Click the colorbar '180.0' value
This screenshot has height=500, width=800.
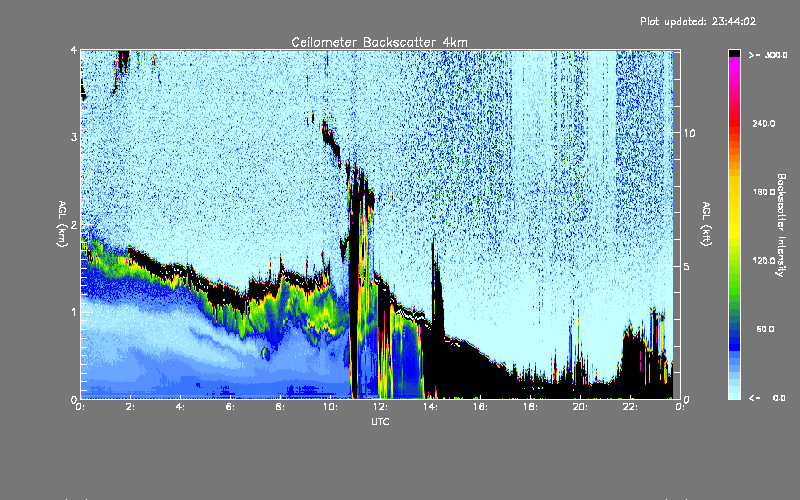coord(764,192)
